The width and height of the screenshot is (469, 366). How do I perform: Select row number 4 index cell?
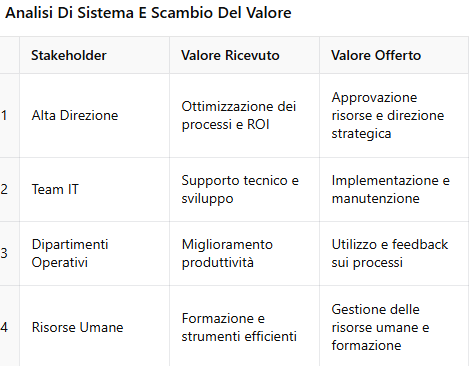click(9, 326)
